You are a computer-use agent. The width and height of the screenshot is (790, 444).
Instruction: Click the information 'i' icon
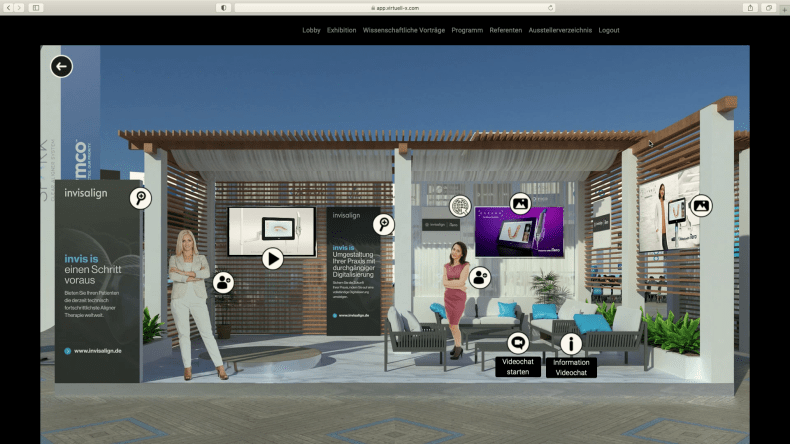[571, 344]
